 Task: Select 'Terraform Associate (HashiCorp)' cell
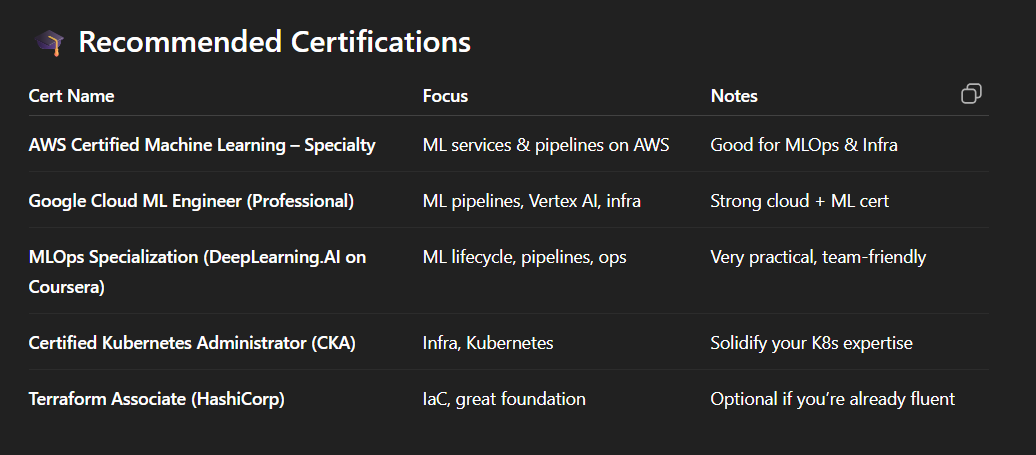(x=157, y=399)
